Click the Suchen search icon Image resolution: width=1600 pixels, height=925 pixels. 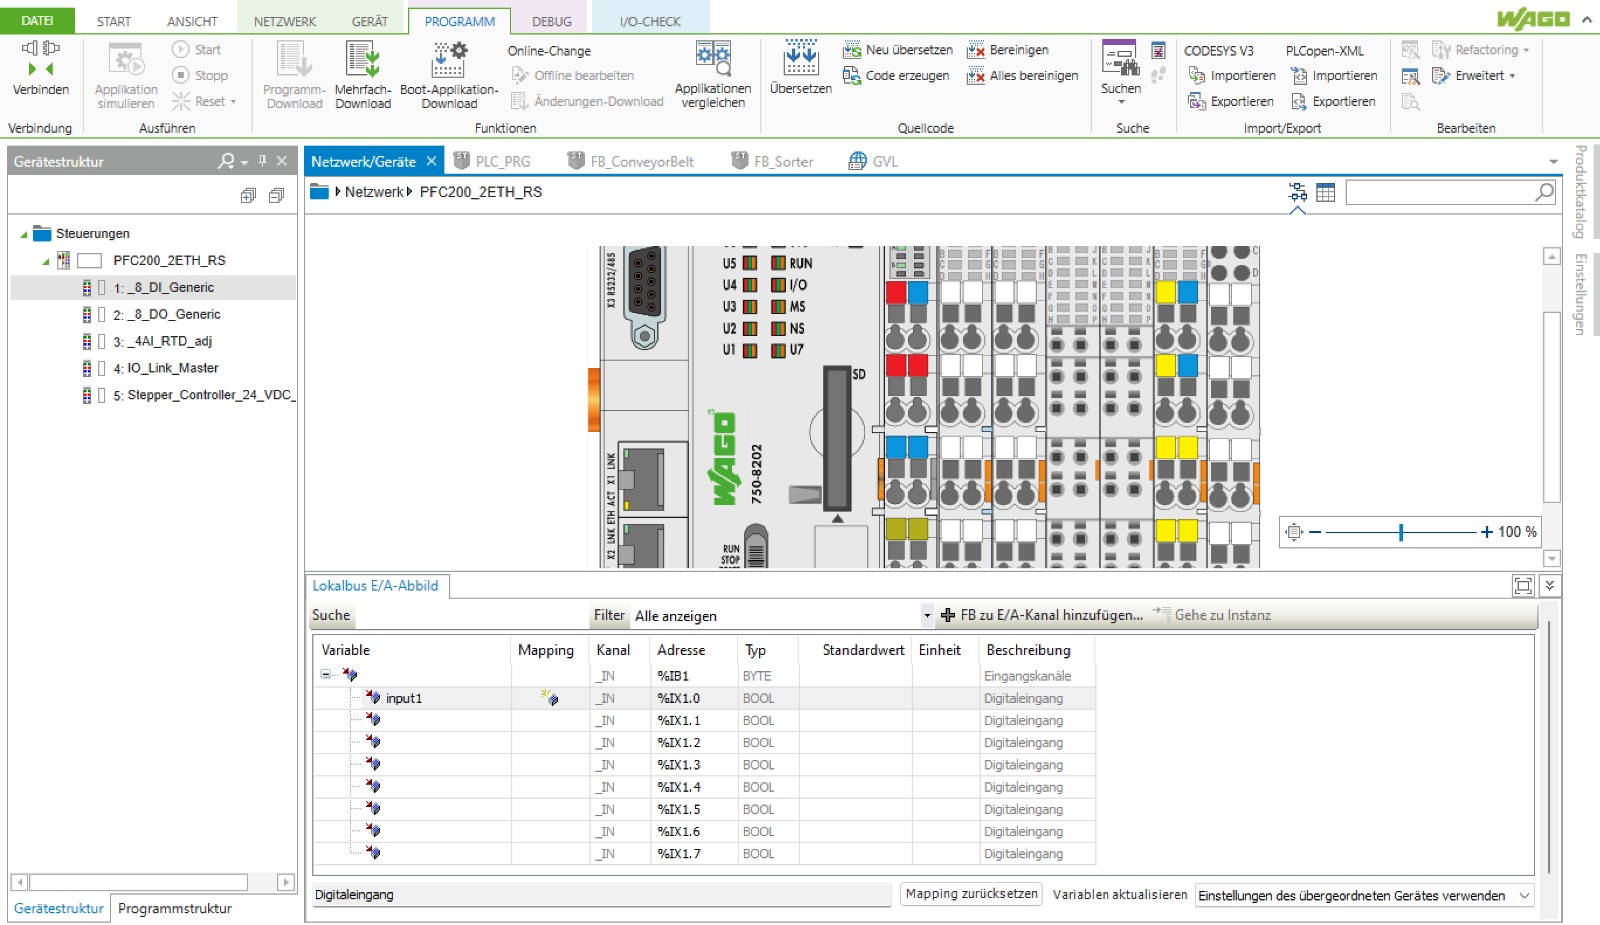coord(1120,60)
